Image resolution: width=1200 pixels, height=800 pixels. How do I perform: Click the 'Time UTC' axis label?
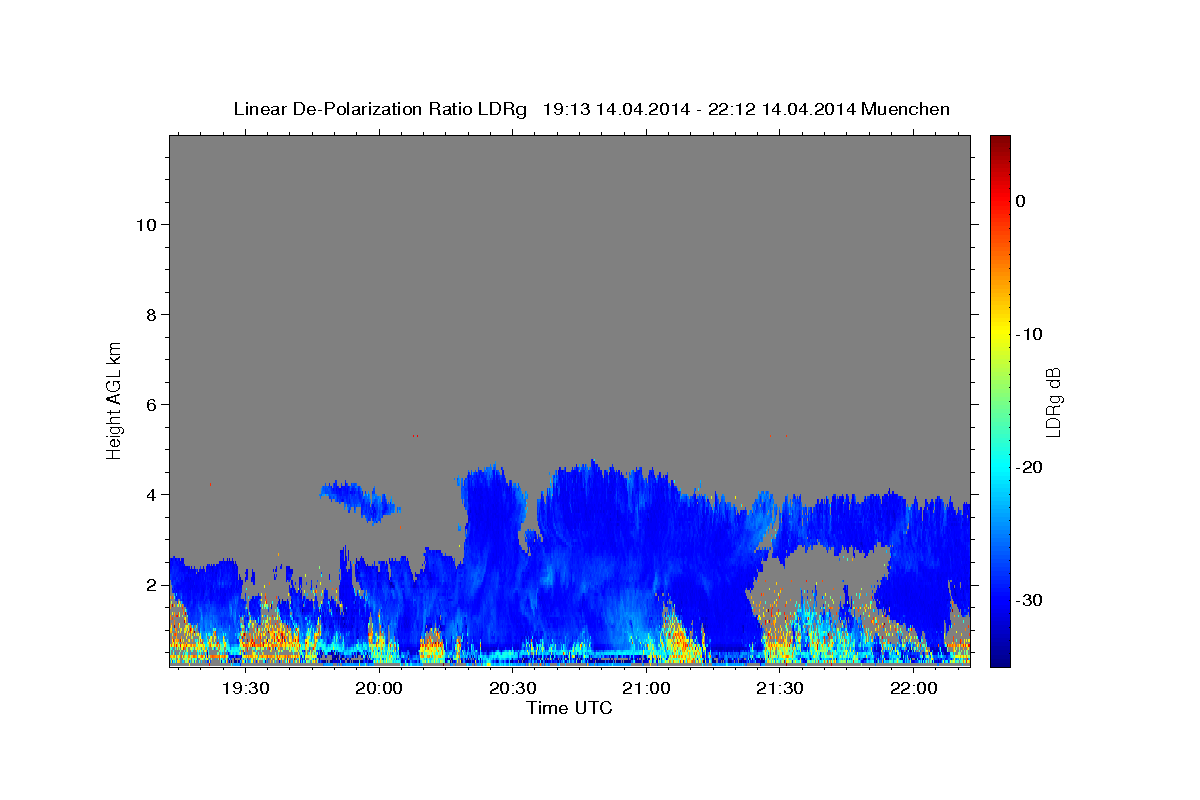569,708
